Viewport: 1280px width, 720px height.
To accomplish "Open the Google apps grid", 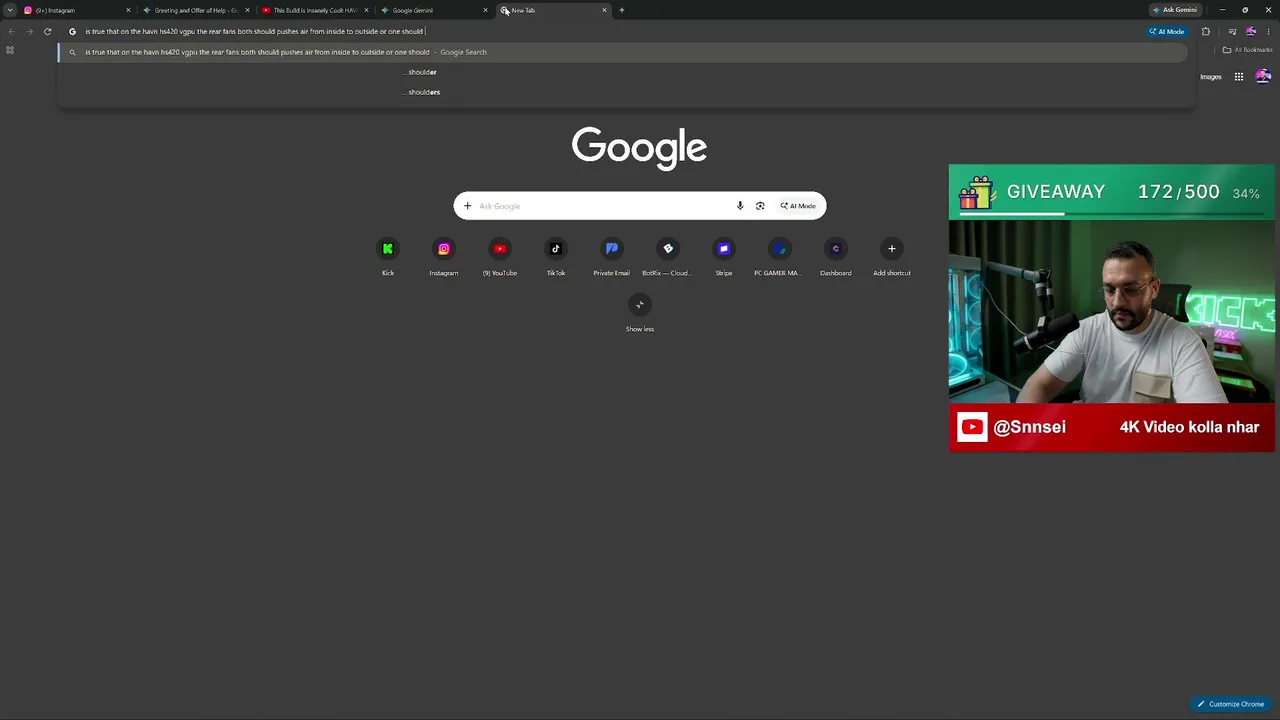I will [x=1238, y=77].
